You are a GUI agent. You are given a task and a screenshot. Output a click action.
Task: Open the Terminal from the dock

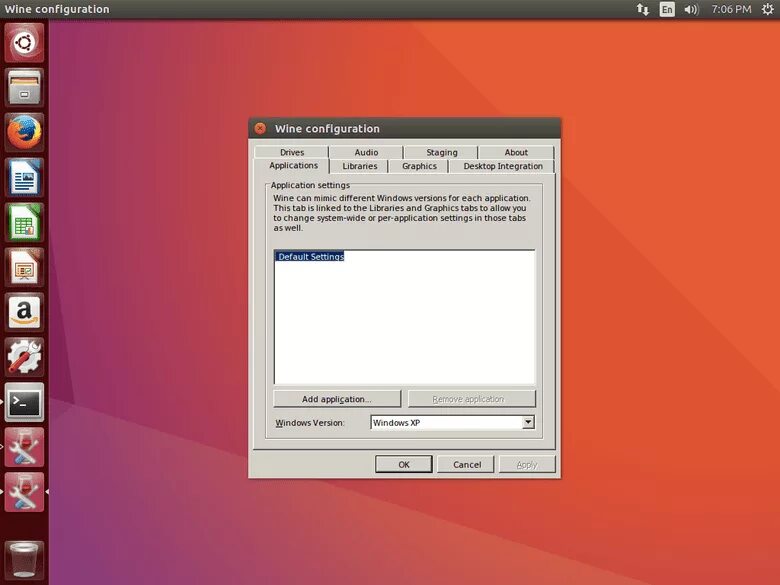(24, 402)
